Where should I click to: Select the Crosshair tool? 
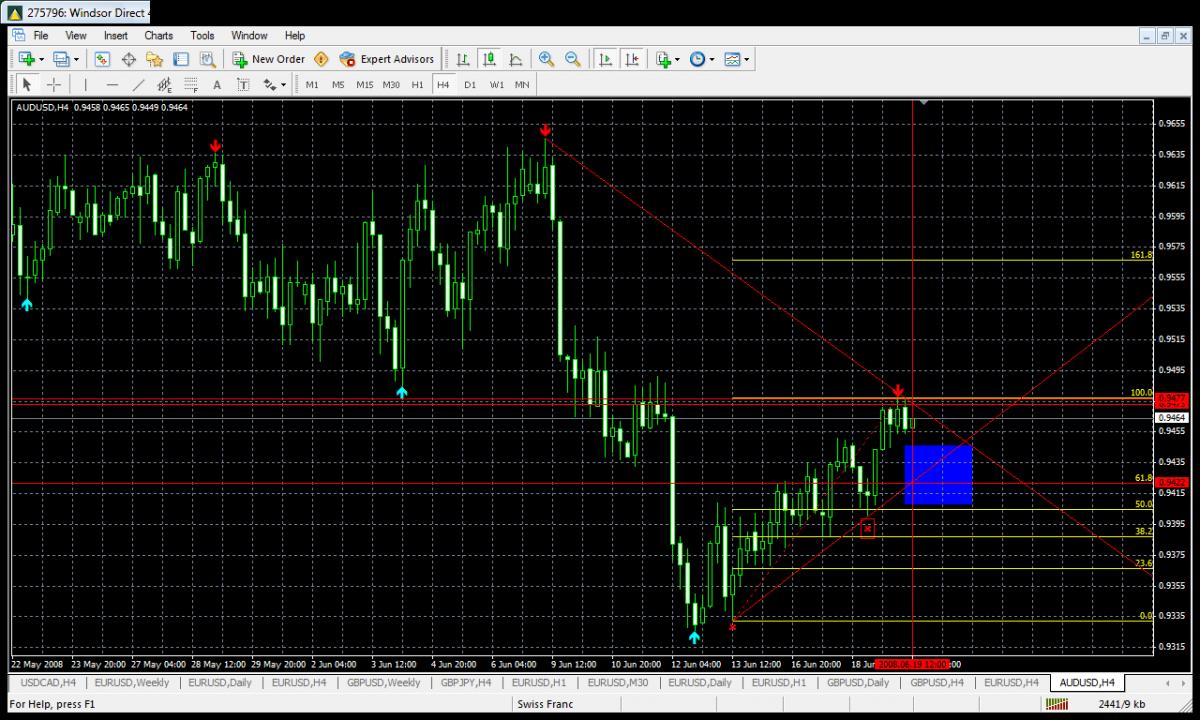pos(54,85)
